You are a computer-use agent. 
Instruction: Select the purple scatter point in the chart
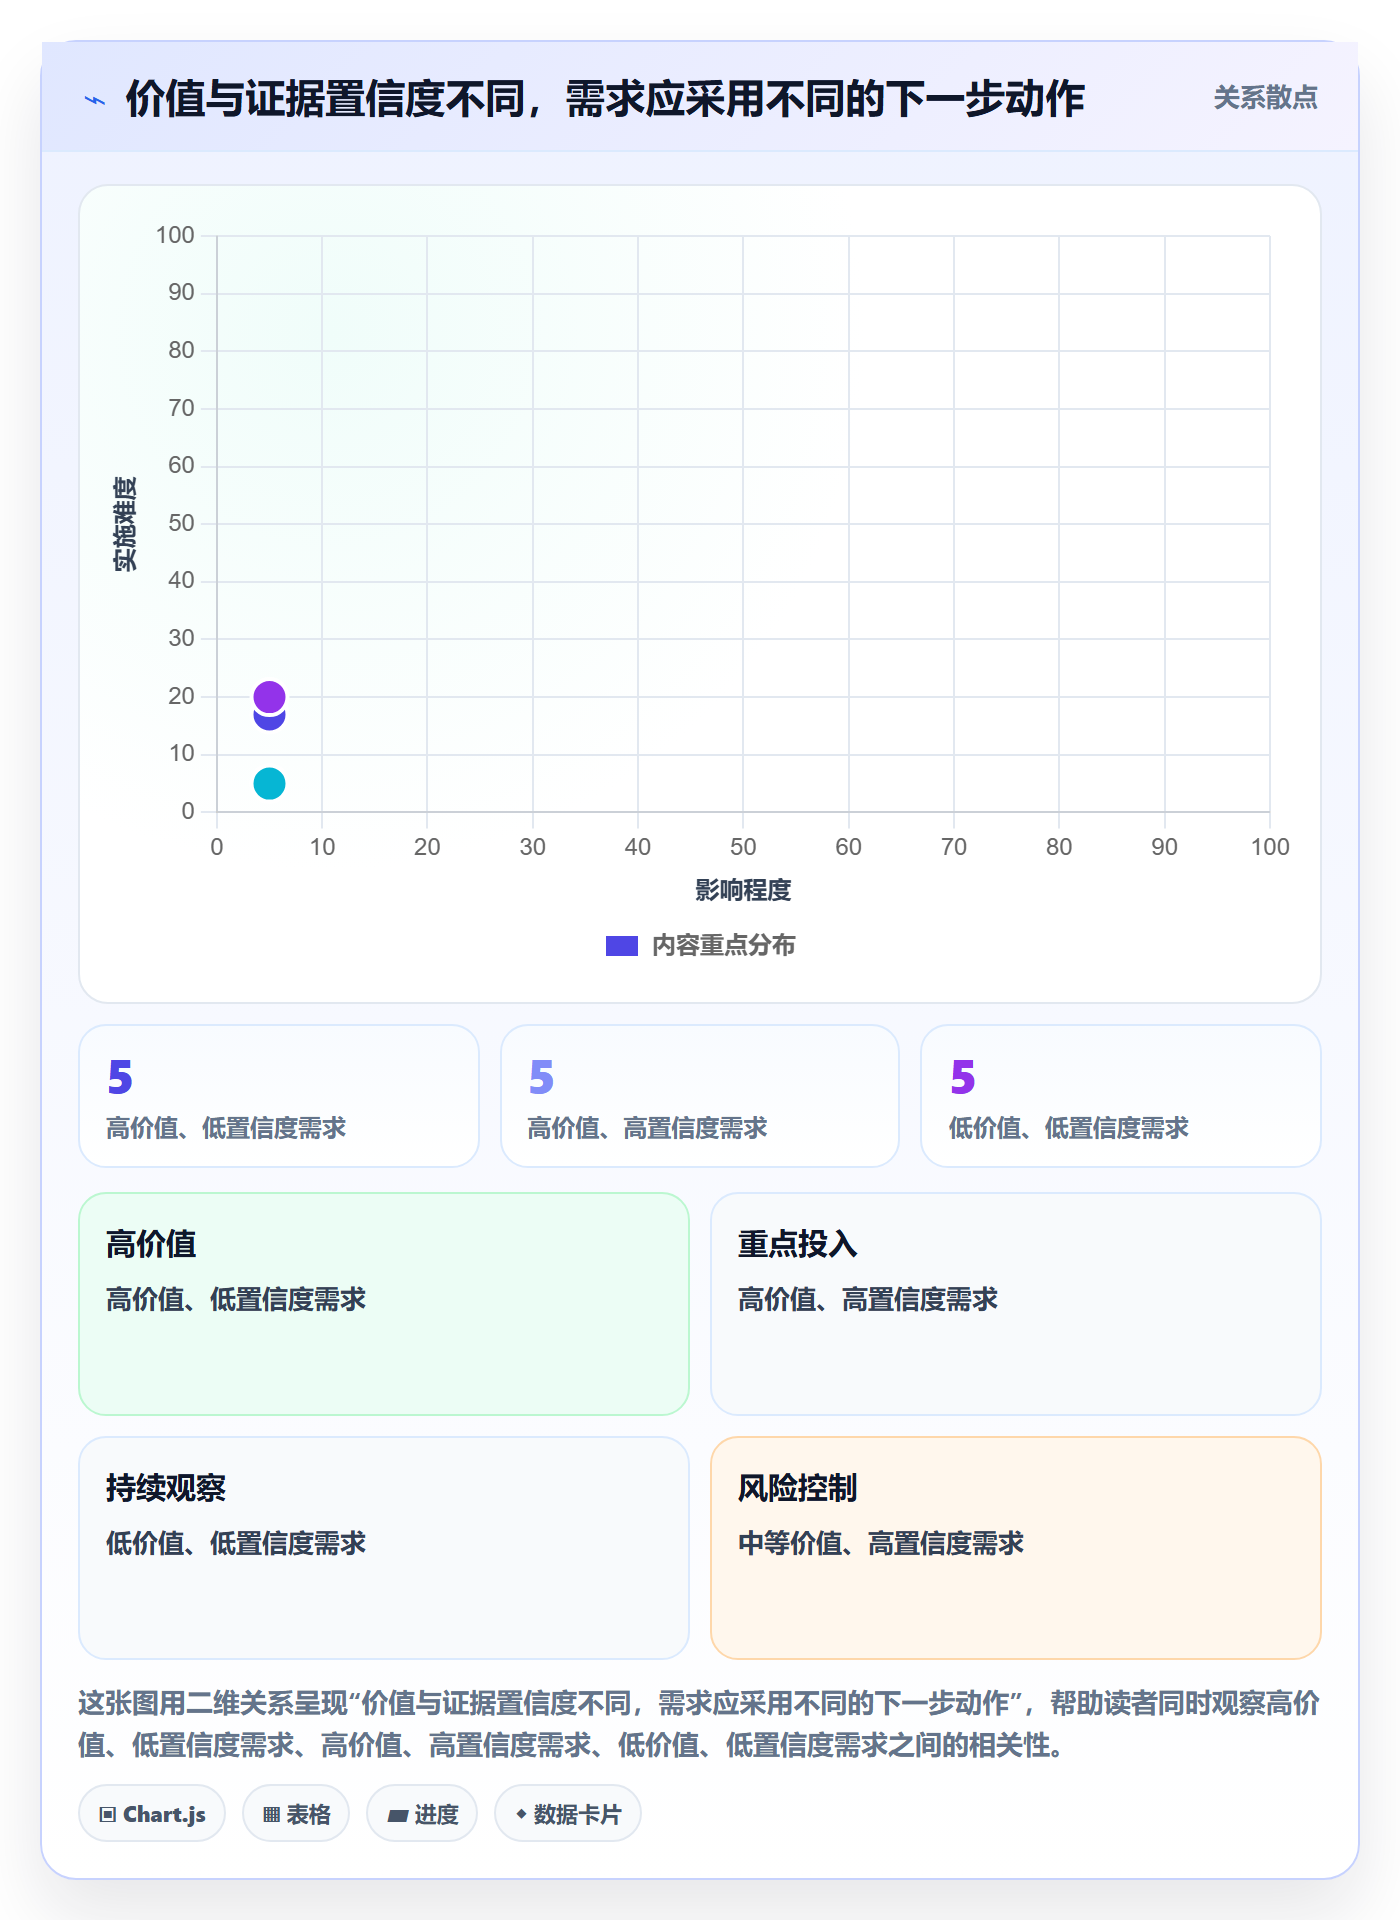tap(269, 697)
